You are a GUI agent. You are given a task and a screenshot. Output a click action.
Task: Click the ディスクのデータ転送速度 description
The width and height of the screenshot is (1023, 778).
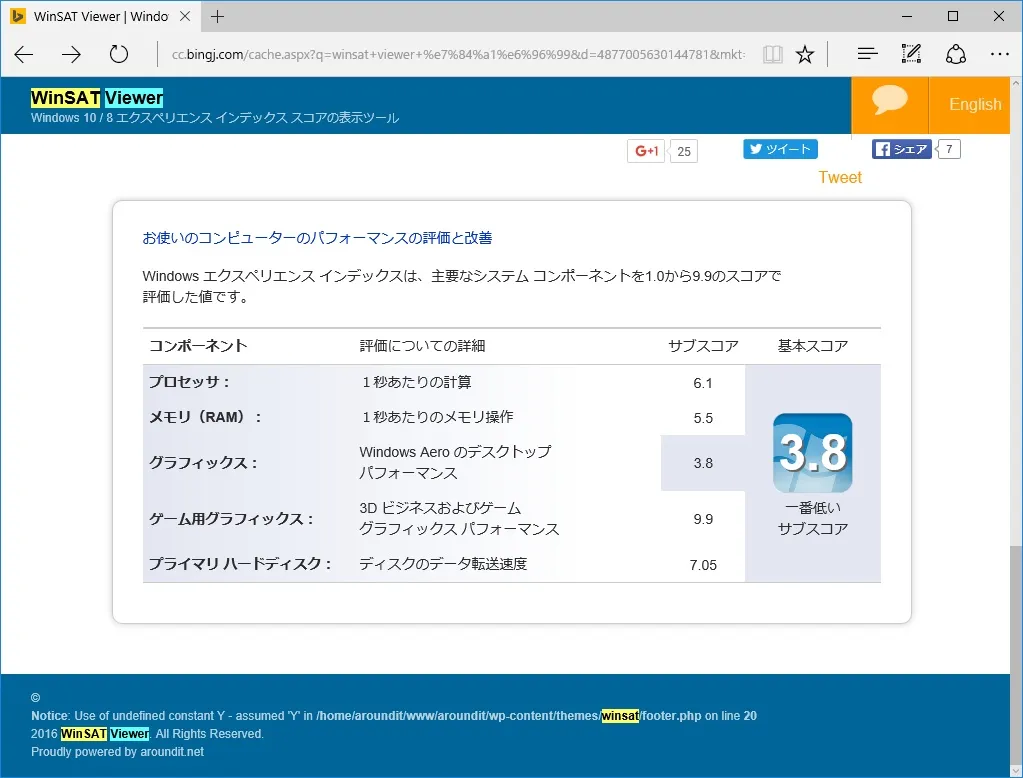point(443,564)
